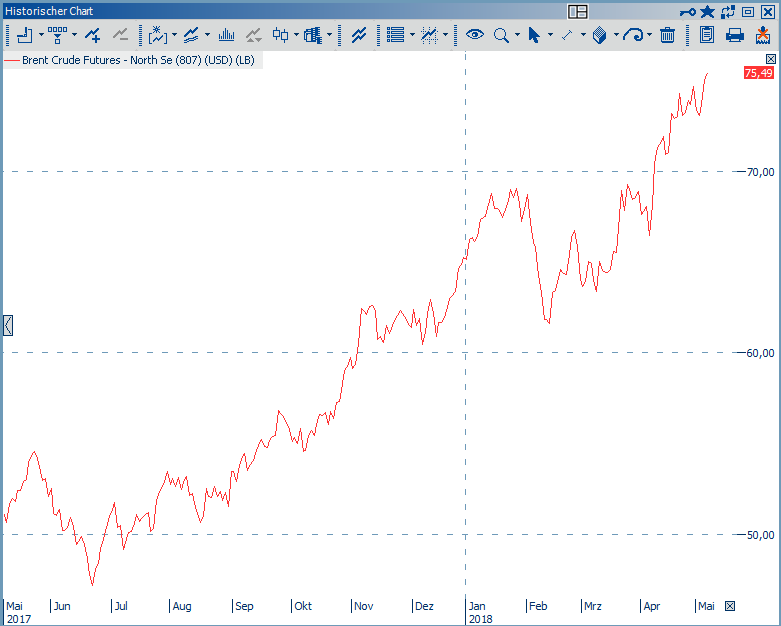Viewport: 781px width, 626px height.
Task: Select the moving-average lines icon
Action: click(x=191, y=35)
